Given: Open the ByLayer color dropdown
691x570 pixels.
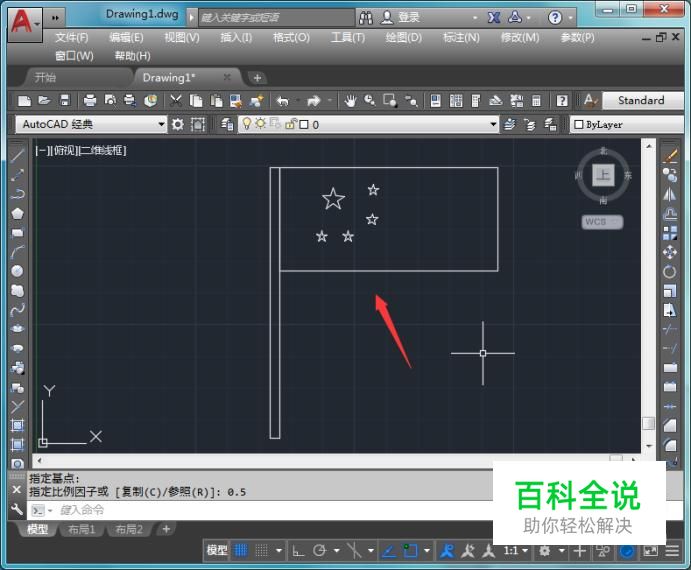Looking at the screenshot, I should coord(627,125).
